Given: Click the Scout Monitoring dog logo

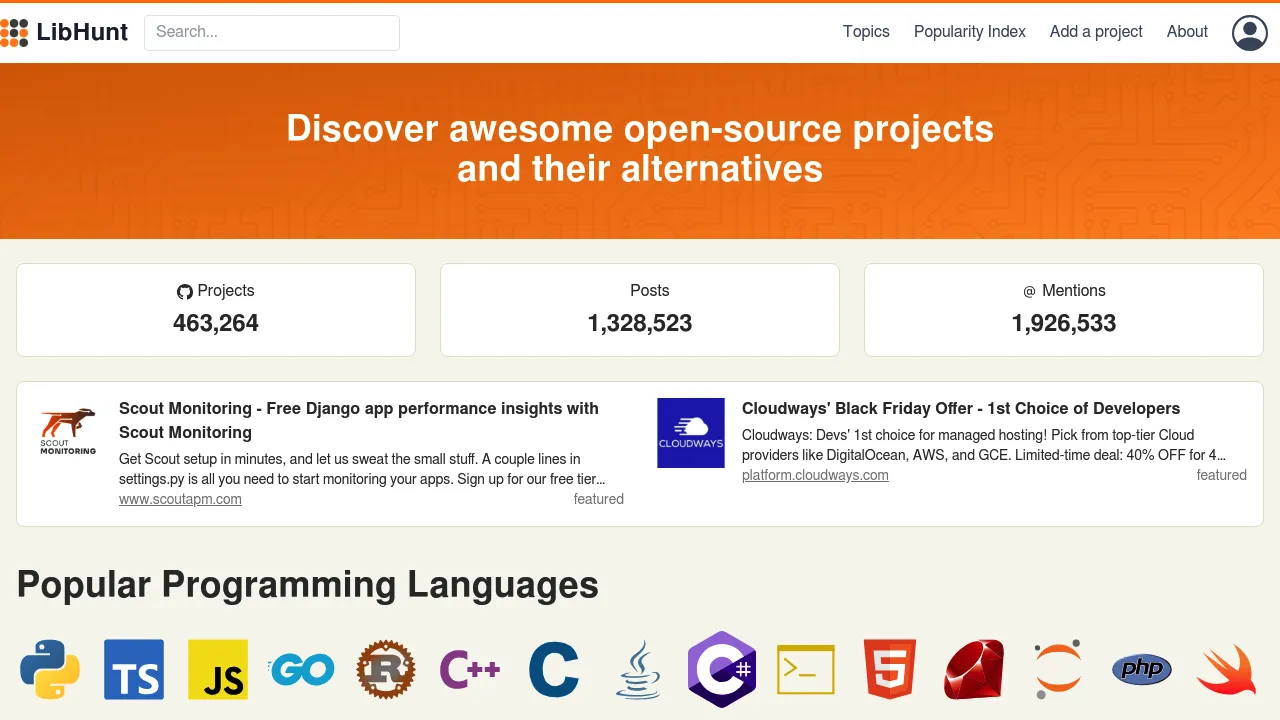Looking at the screenshot, I should pyautogui.click(x=68, y=431).
